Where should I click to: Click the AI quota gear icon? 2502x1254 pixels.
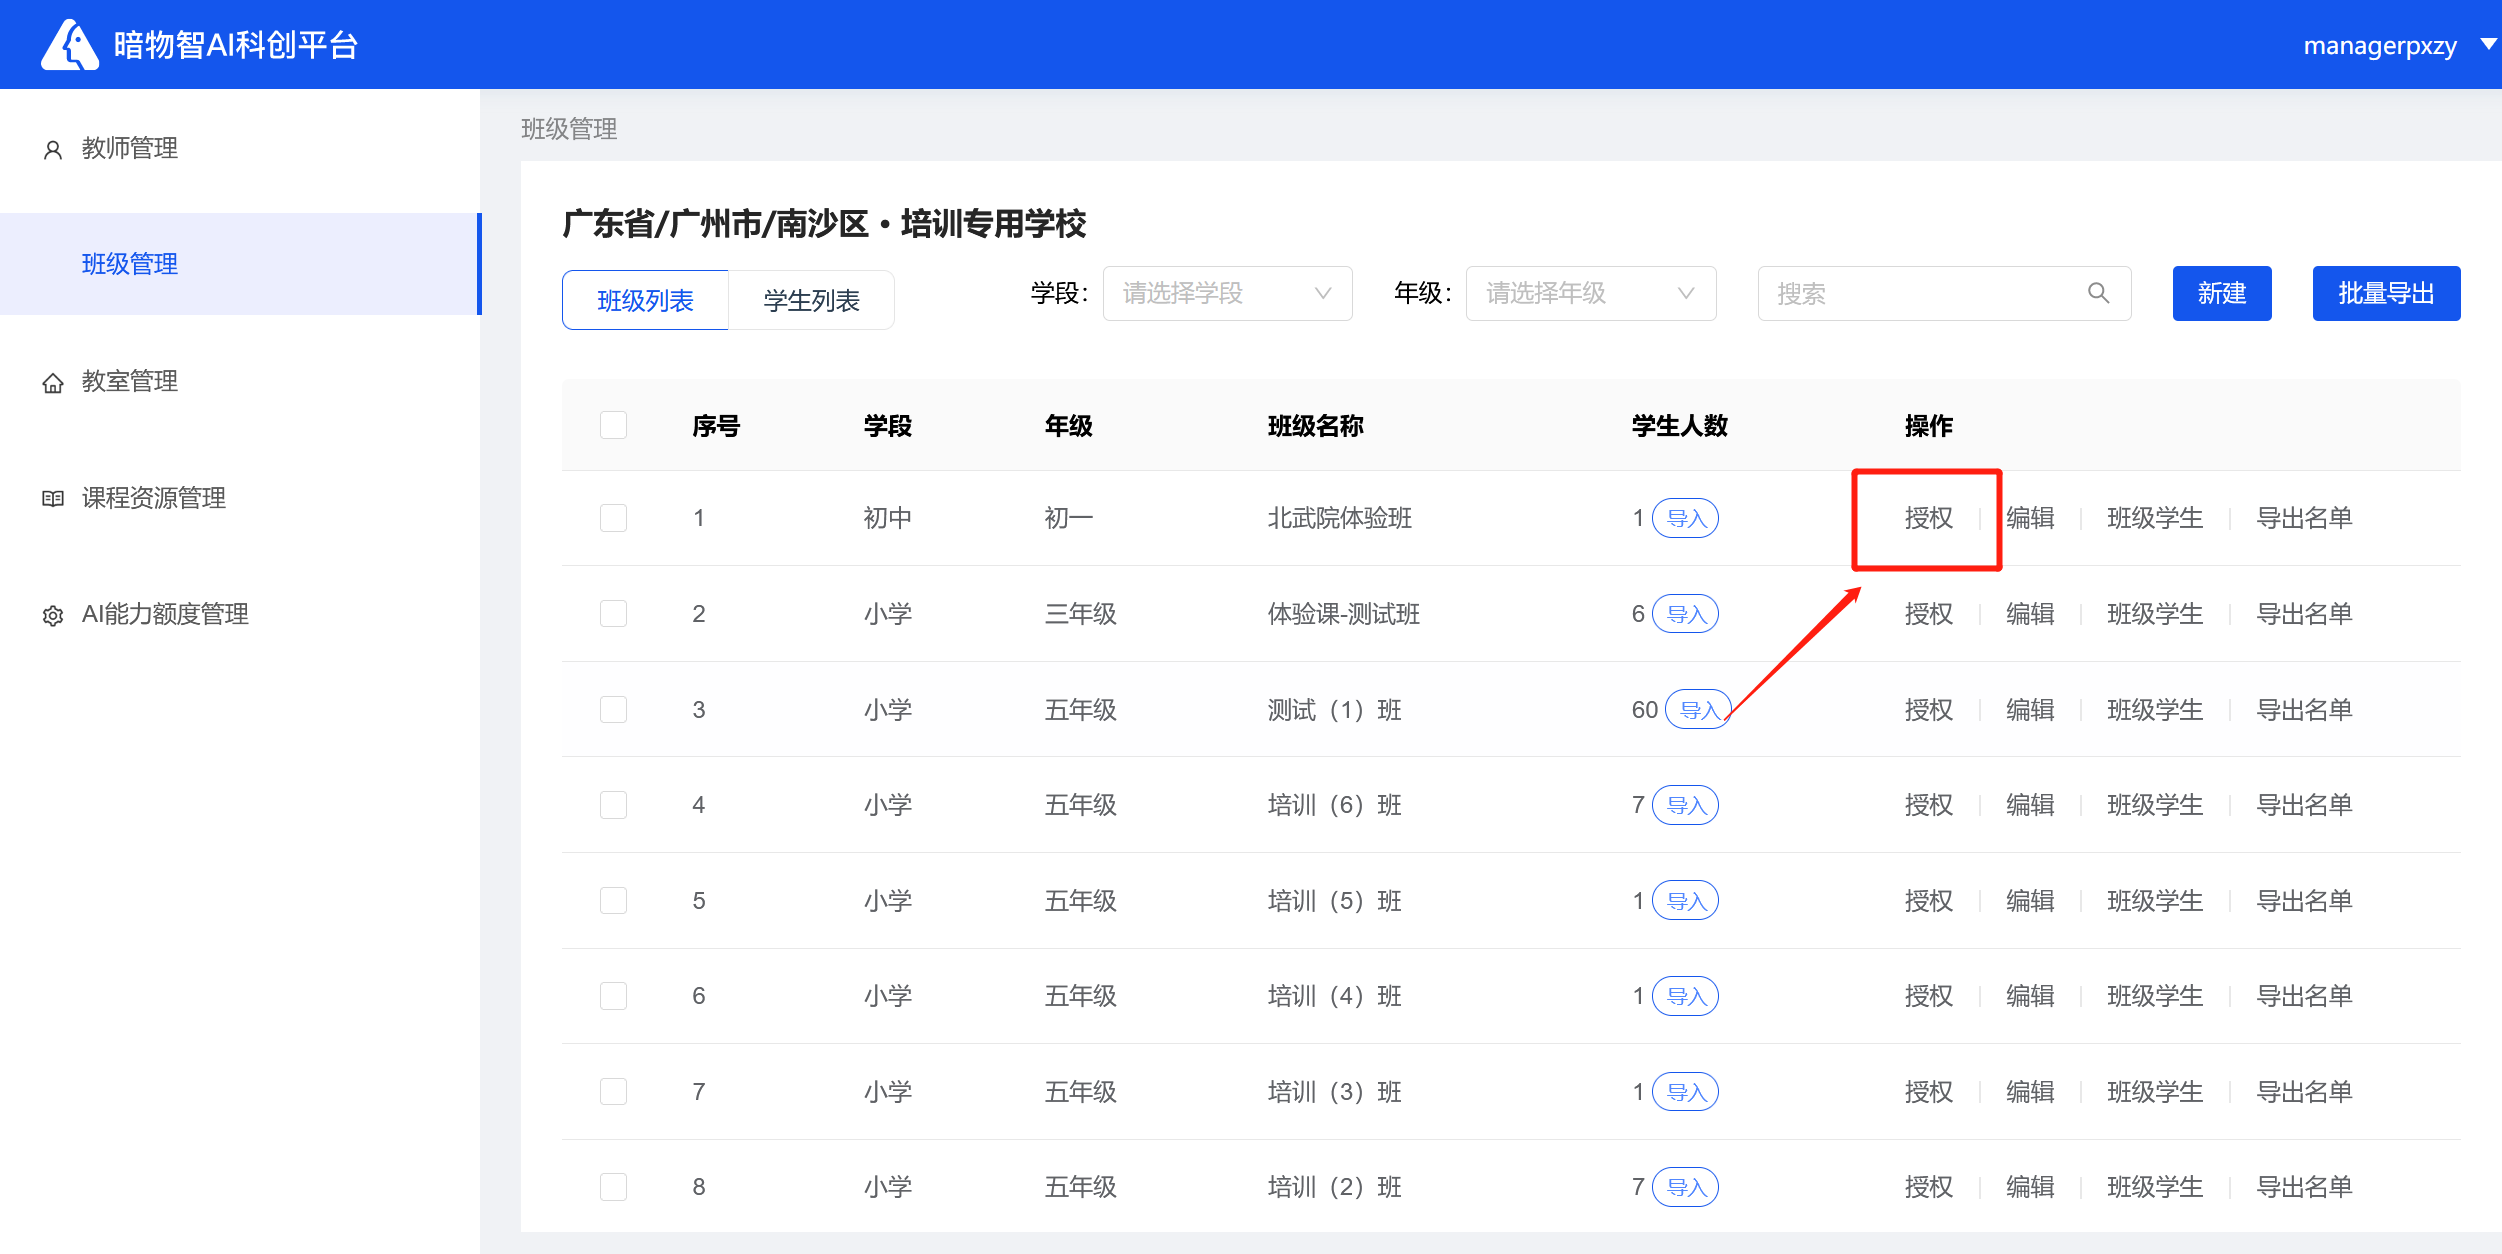point(53,616)
